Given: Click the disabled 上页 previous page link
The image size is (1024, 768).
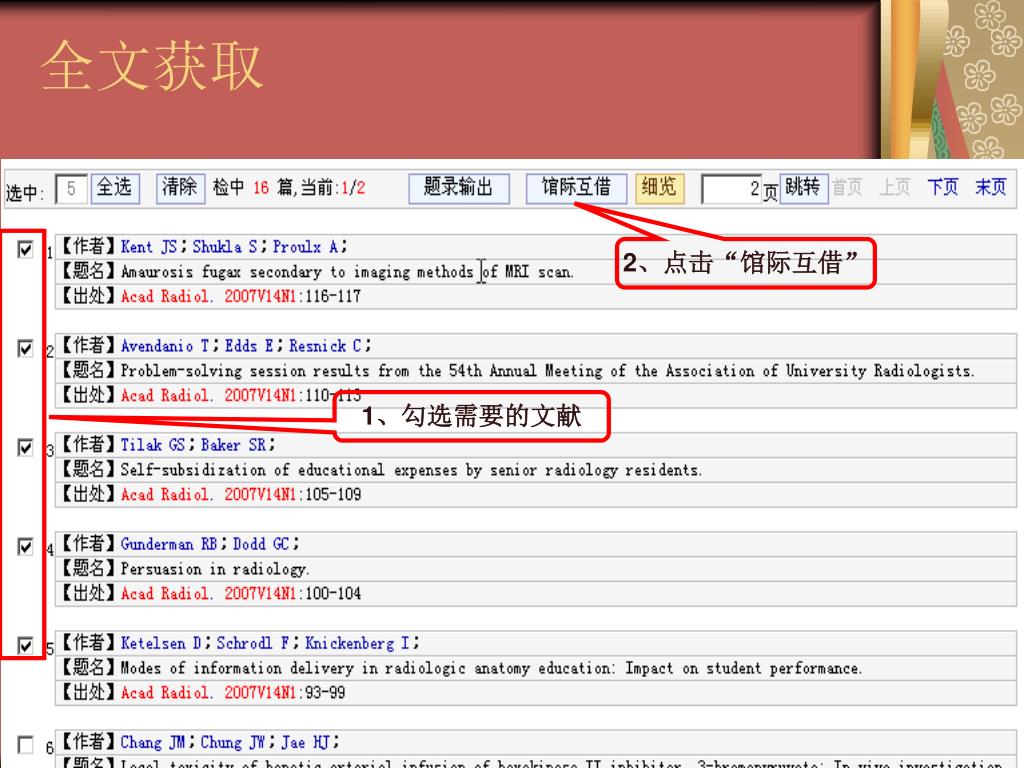Looking at the screenshot, I should point(895,188).
